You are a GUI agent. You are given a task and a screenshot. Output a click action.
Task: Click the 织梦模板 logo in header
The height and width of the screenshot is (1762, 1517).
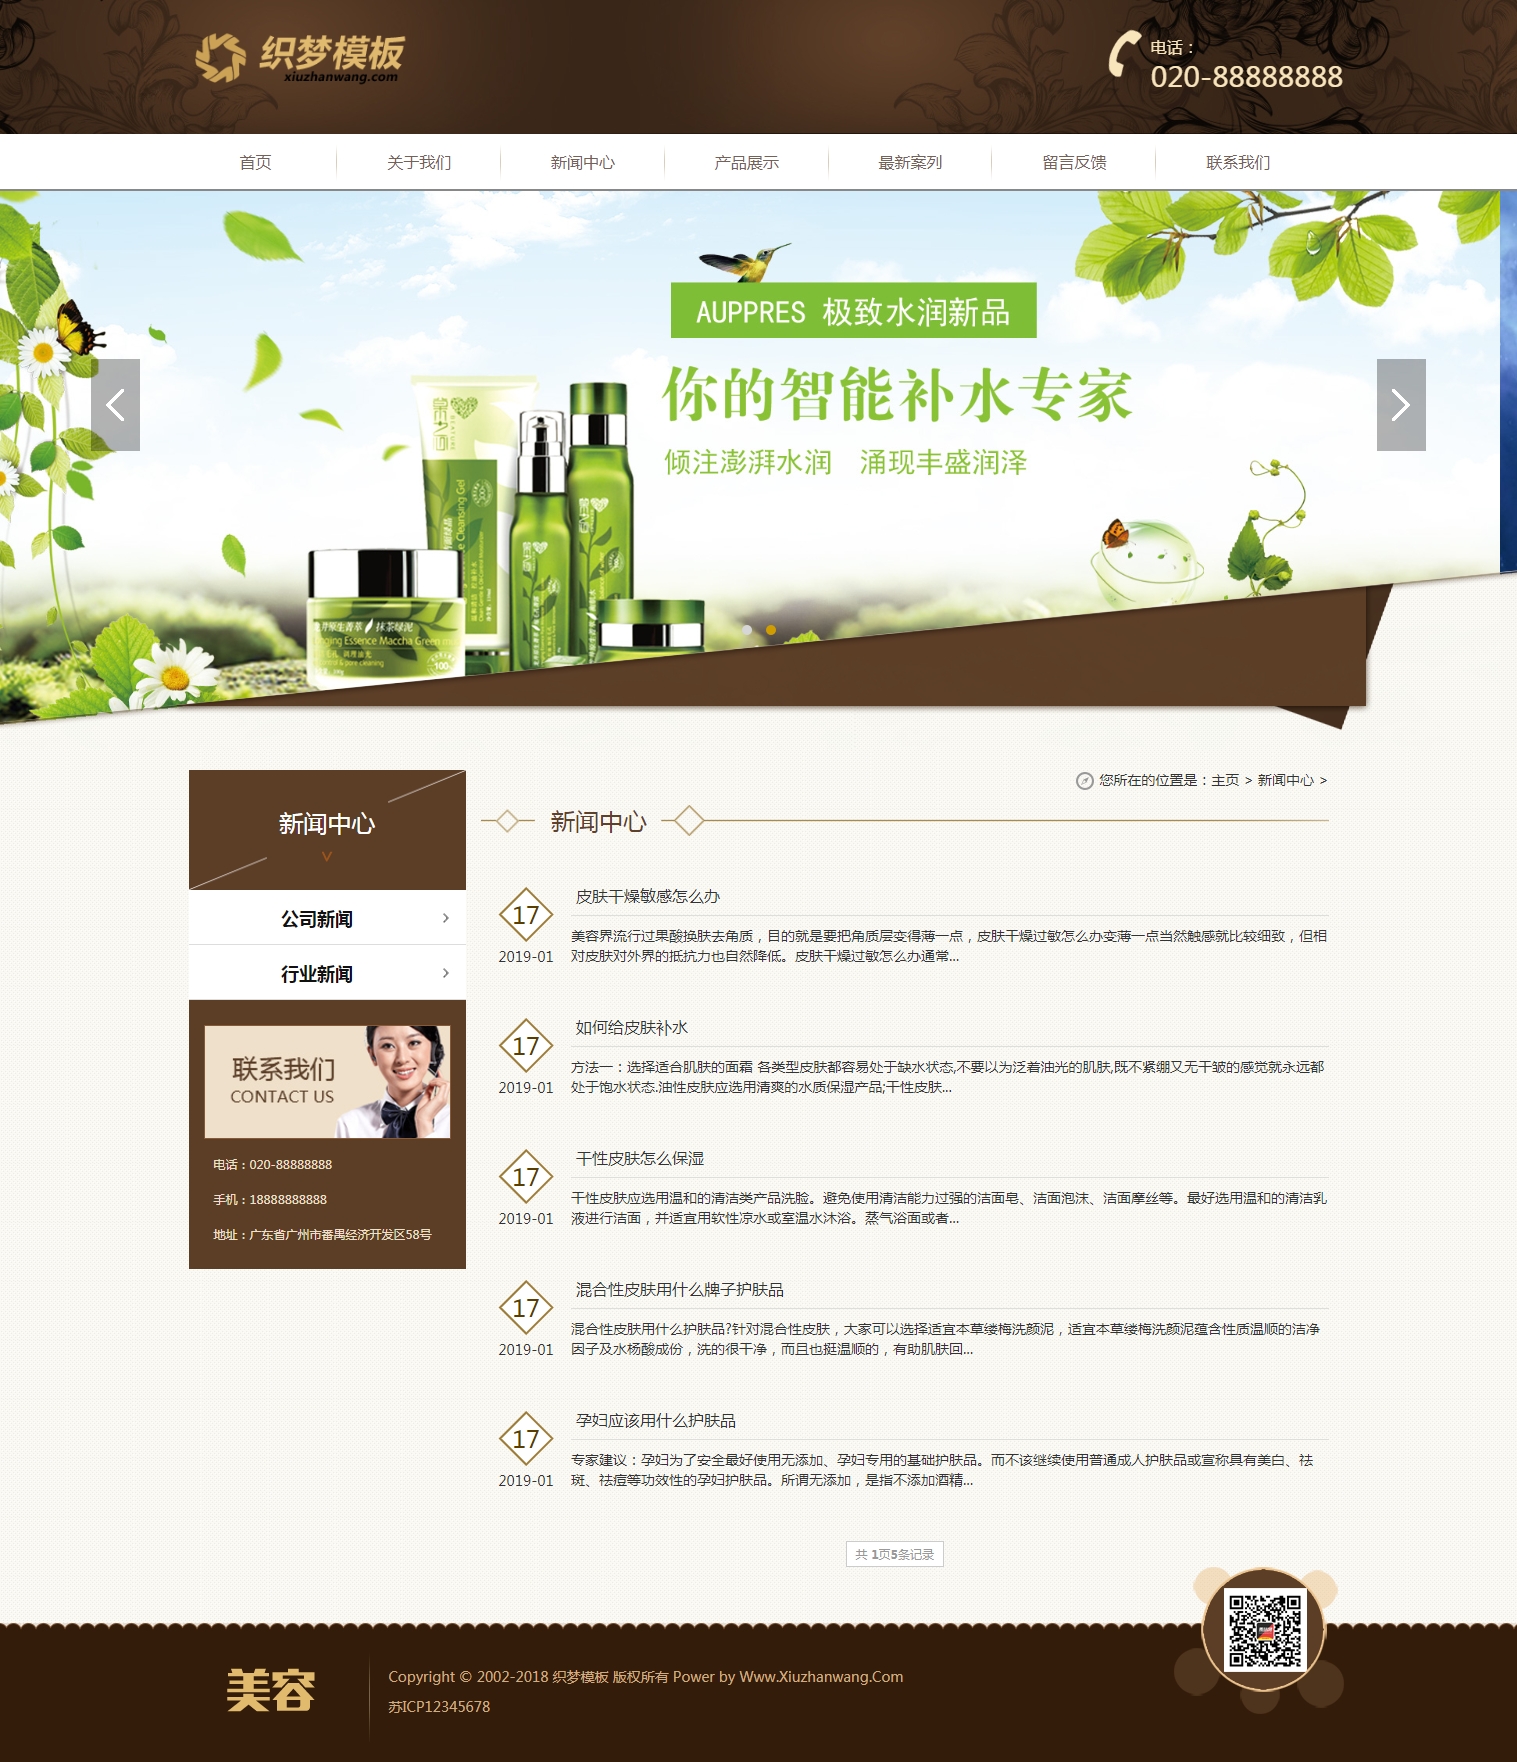(x=300, y=58)
